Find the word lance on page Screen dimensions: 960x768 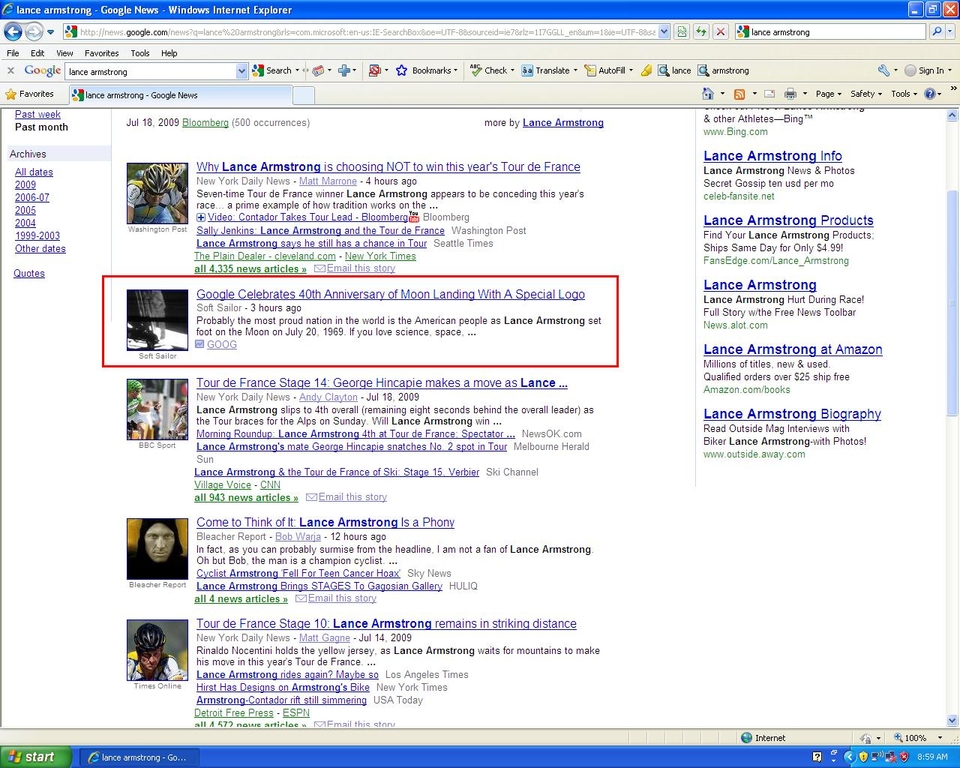click(674, 70)
